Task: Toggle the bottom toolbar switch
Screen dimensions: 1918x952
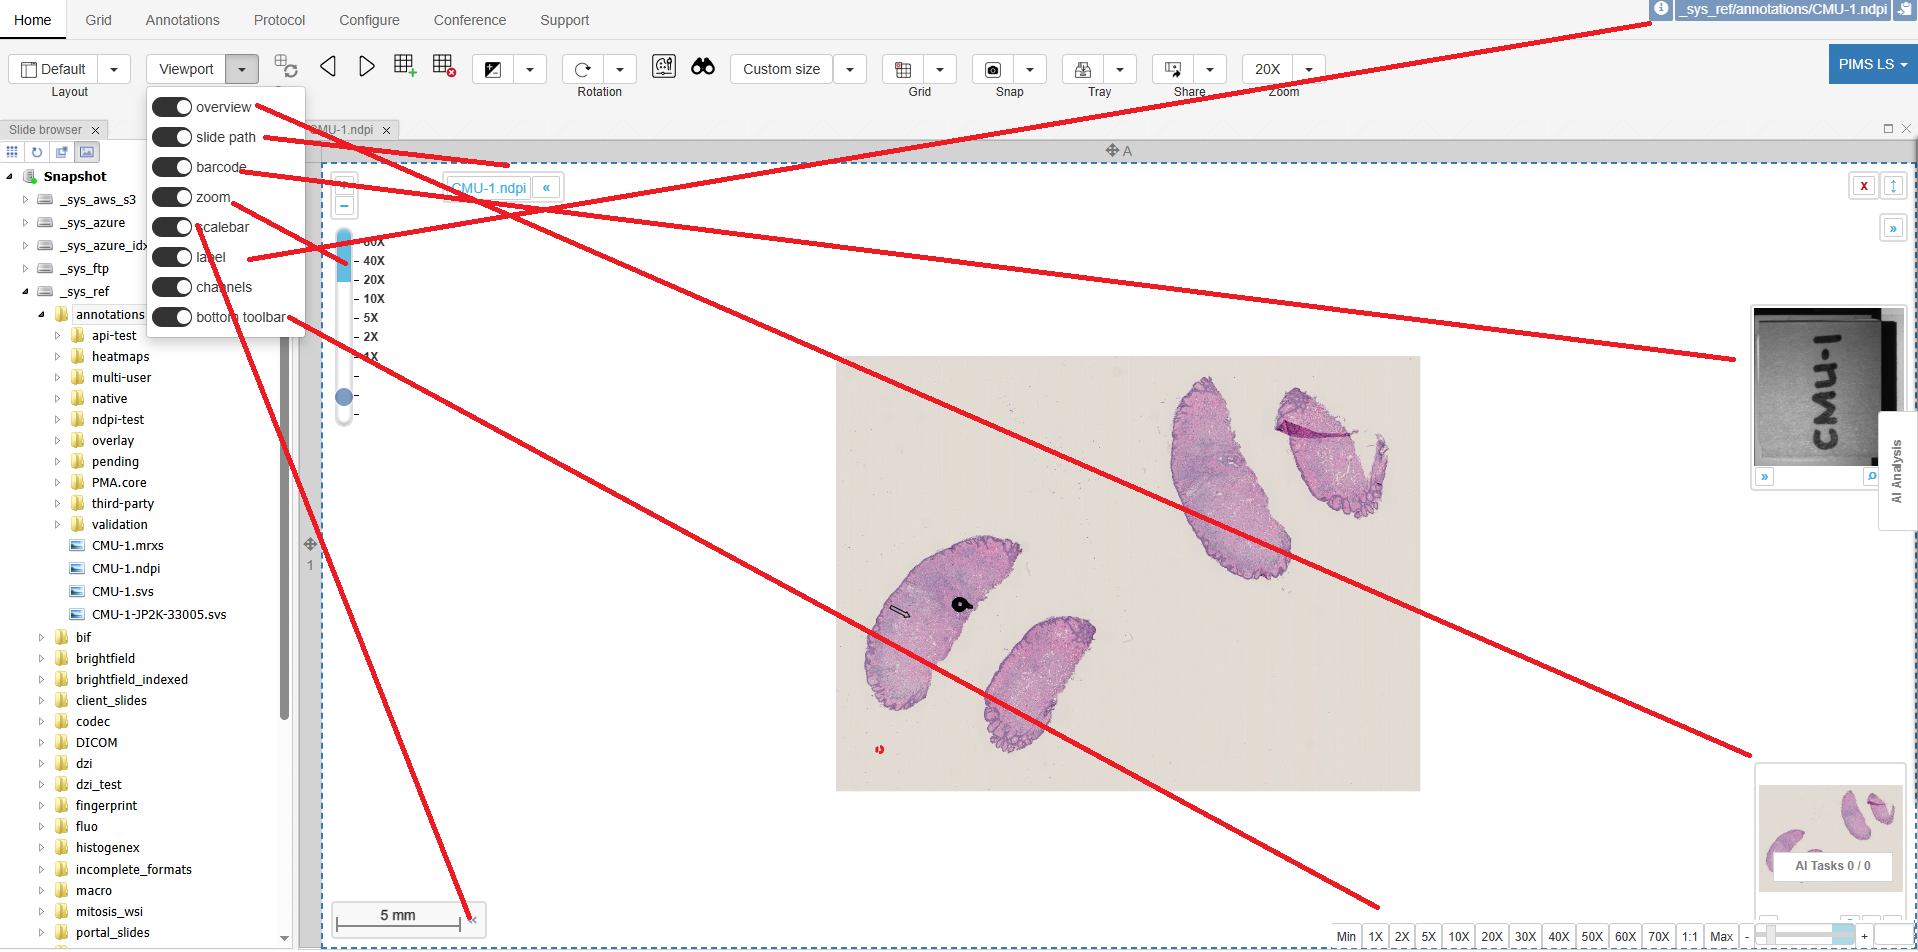Action: click(172, 317)
